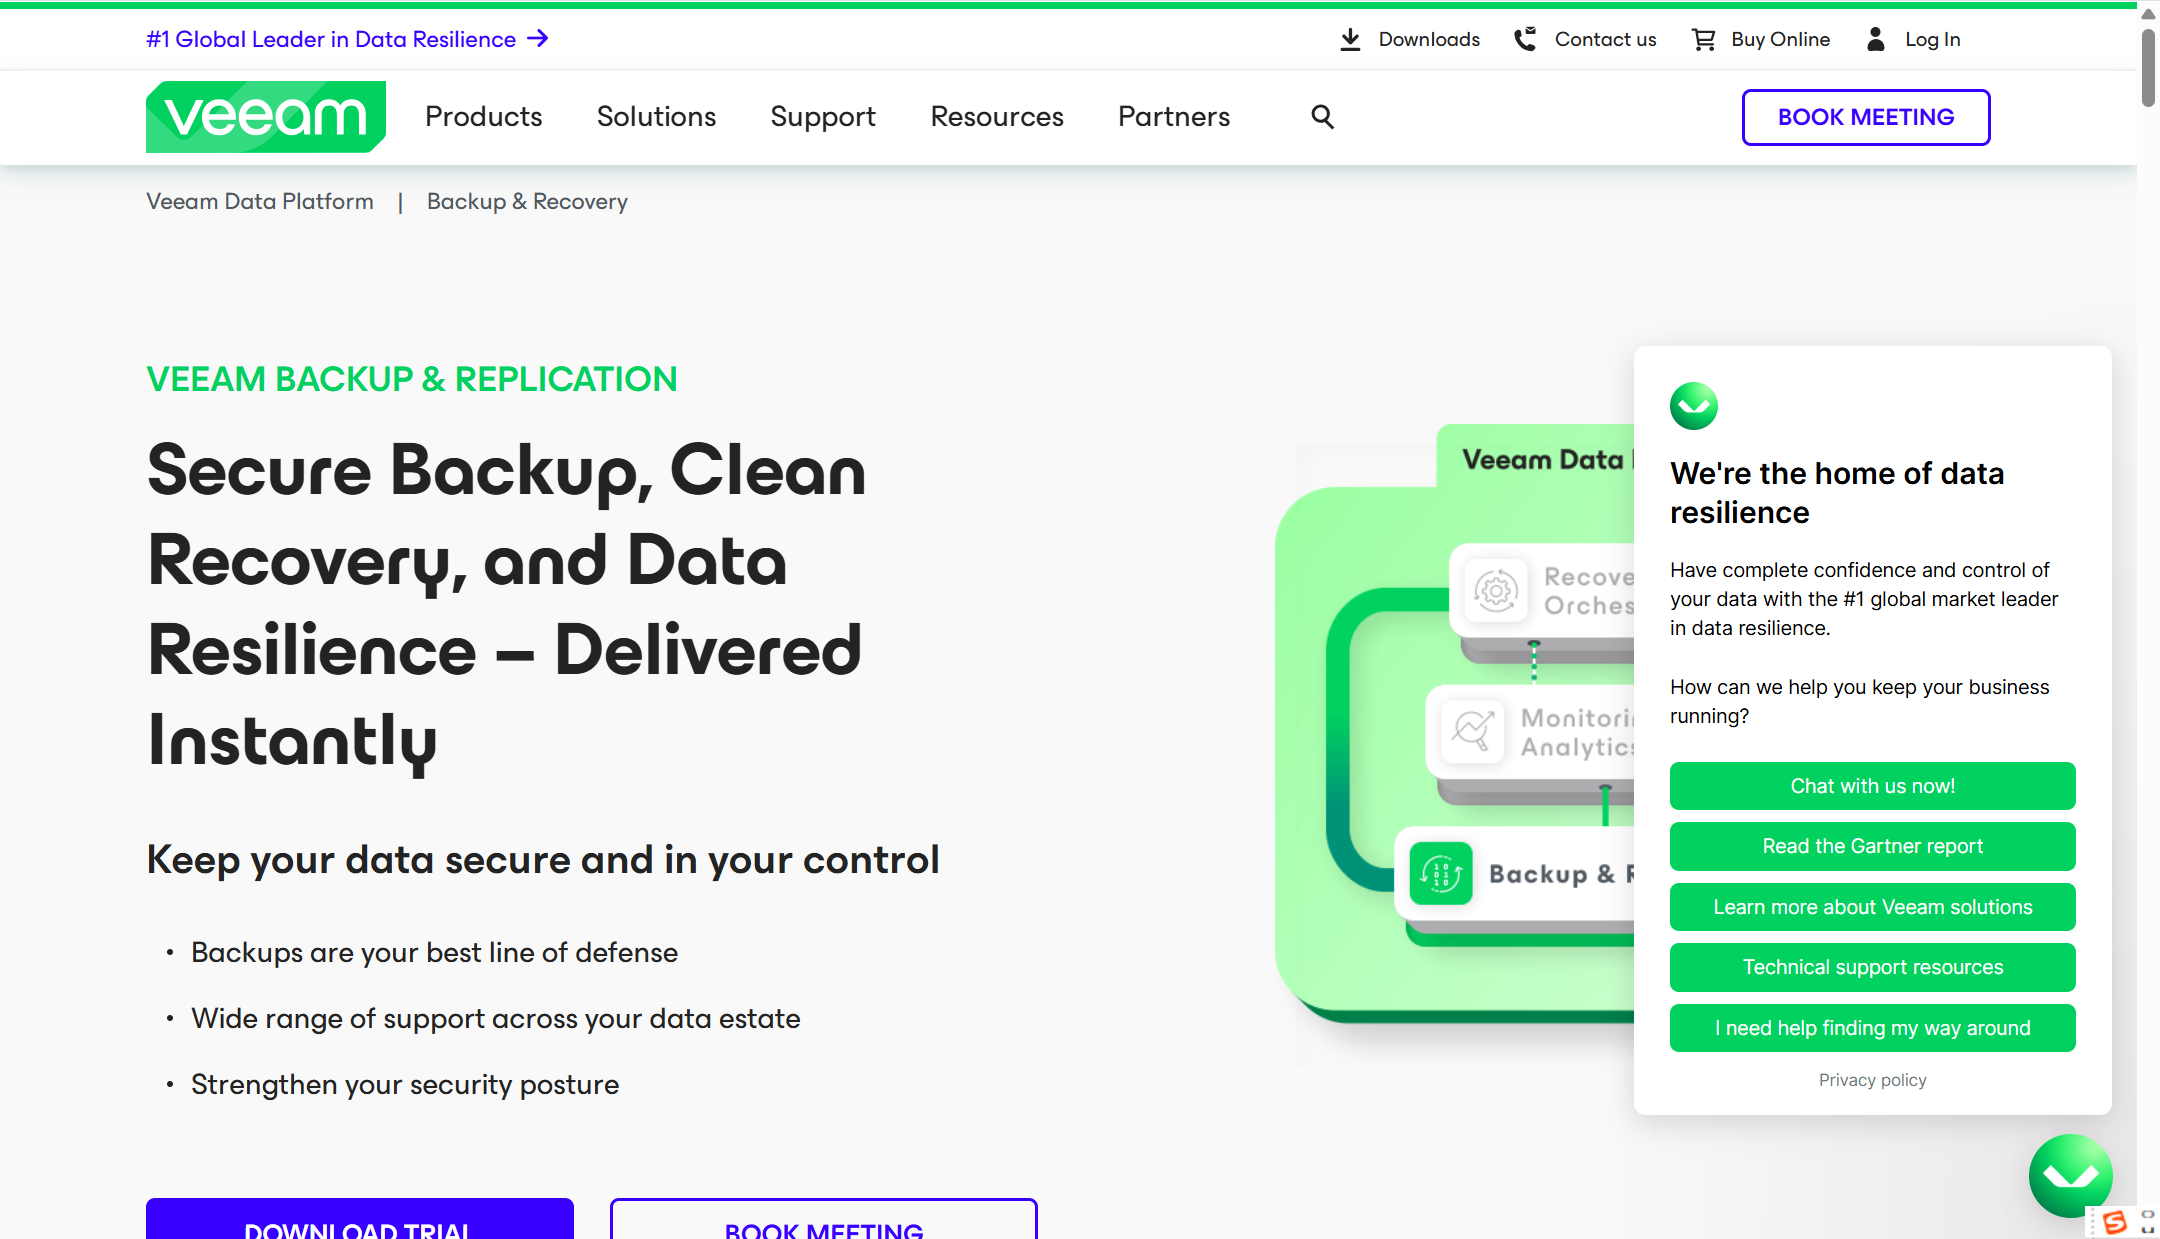Click the Contact us phone icon

1525,39
